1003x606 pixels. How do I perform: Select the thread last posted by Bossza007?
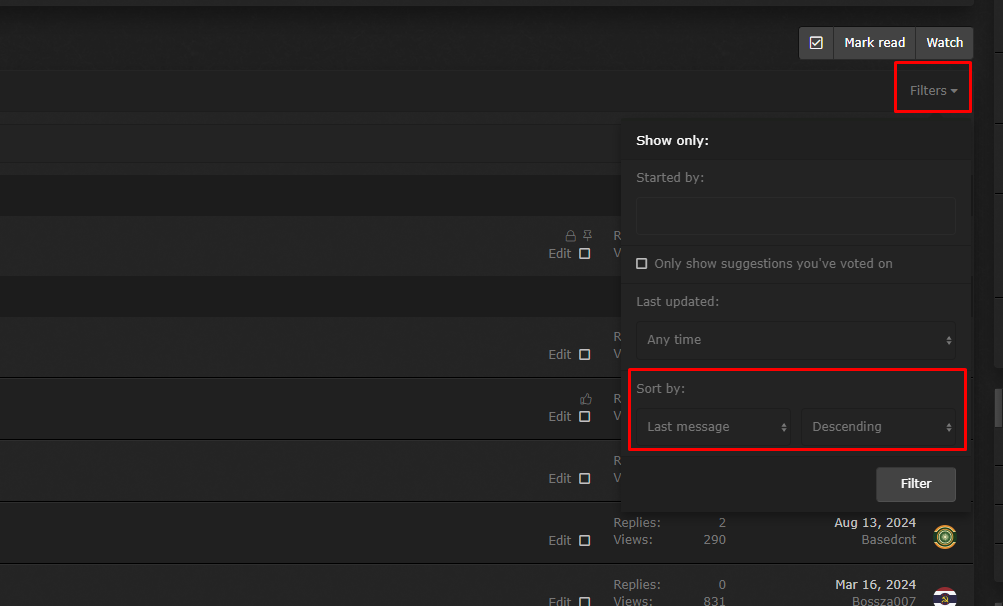585,601
